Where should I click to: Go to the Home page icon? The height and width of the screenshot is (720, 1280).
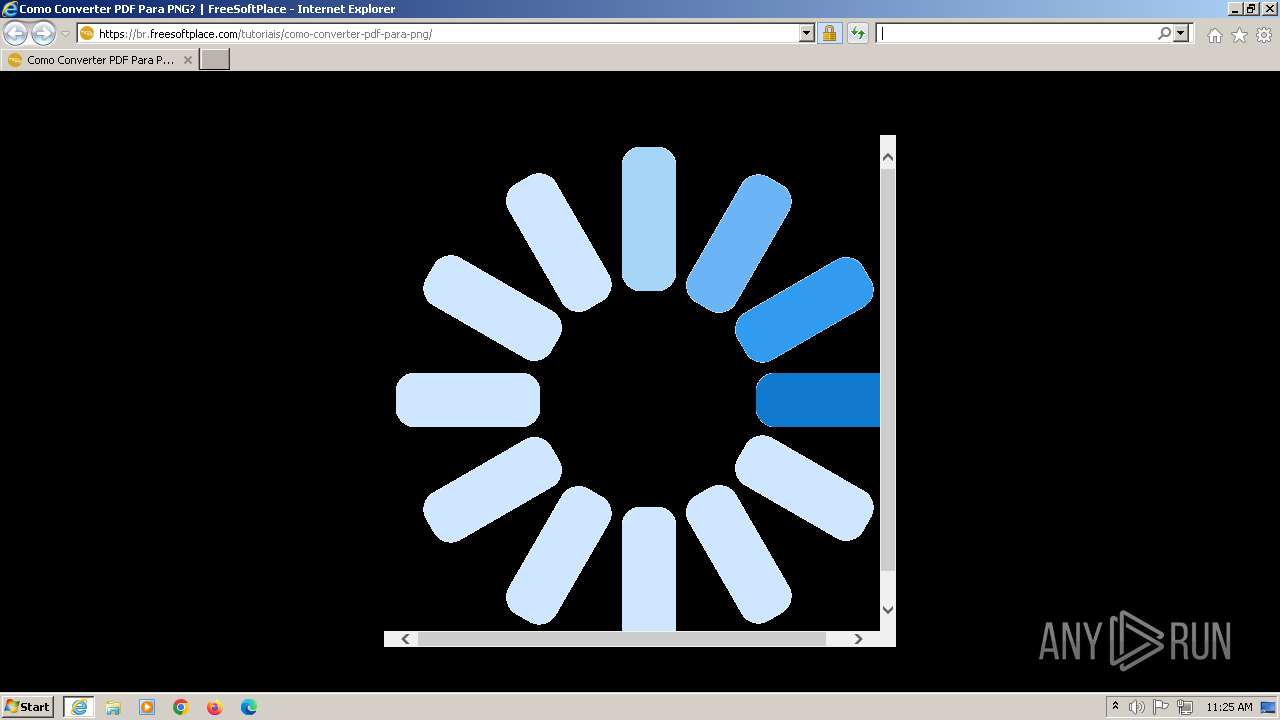point(1214,35)
